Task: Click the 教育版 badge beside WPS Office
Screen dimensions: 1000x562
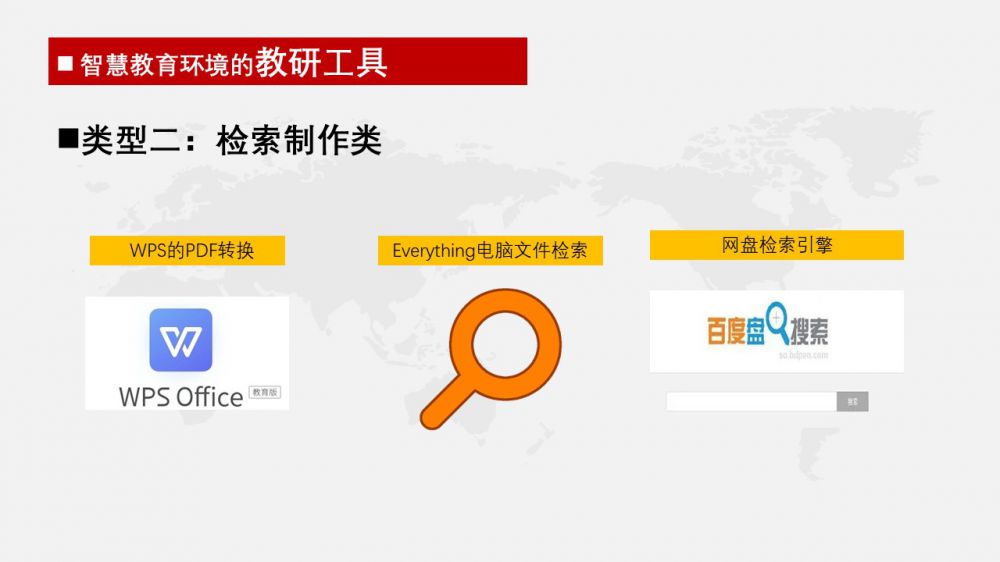Action: click(265, 393)
